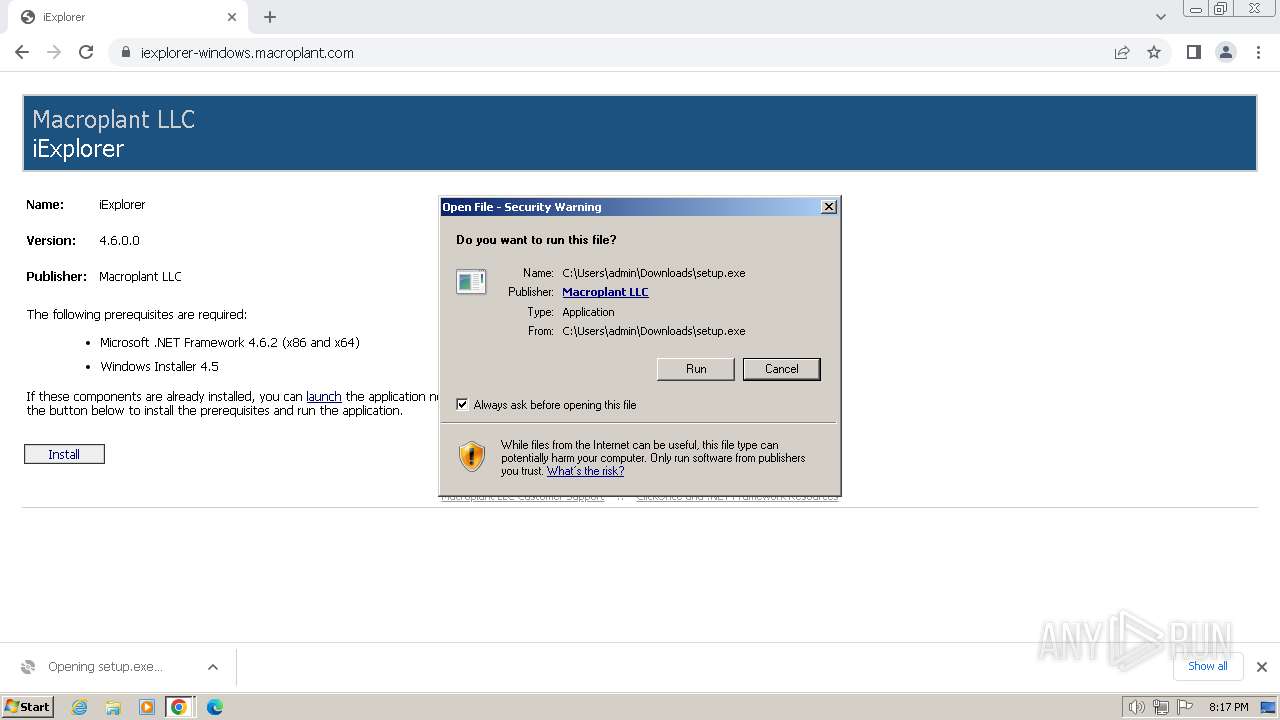
Task: Go back with the browser back arrow
Action: pos(22,52)
